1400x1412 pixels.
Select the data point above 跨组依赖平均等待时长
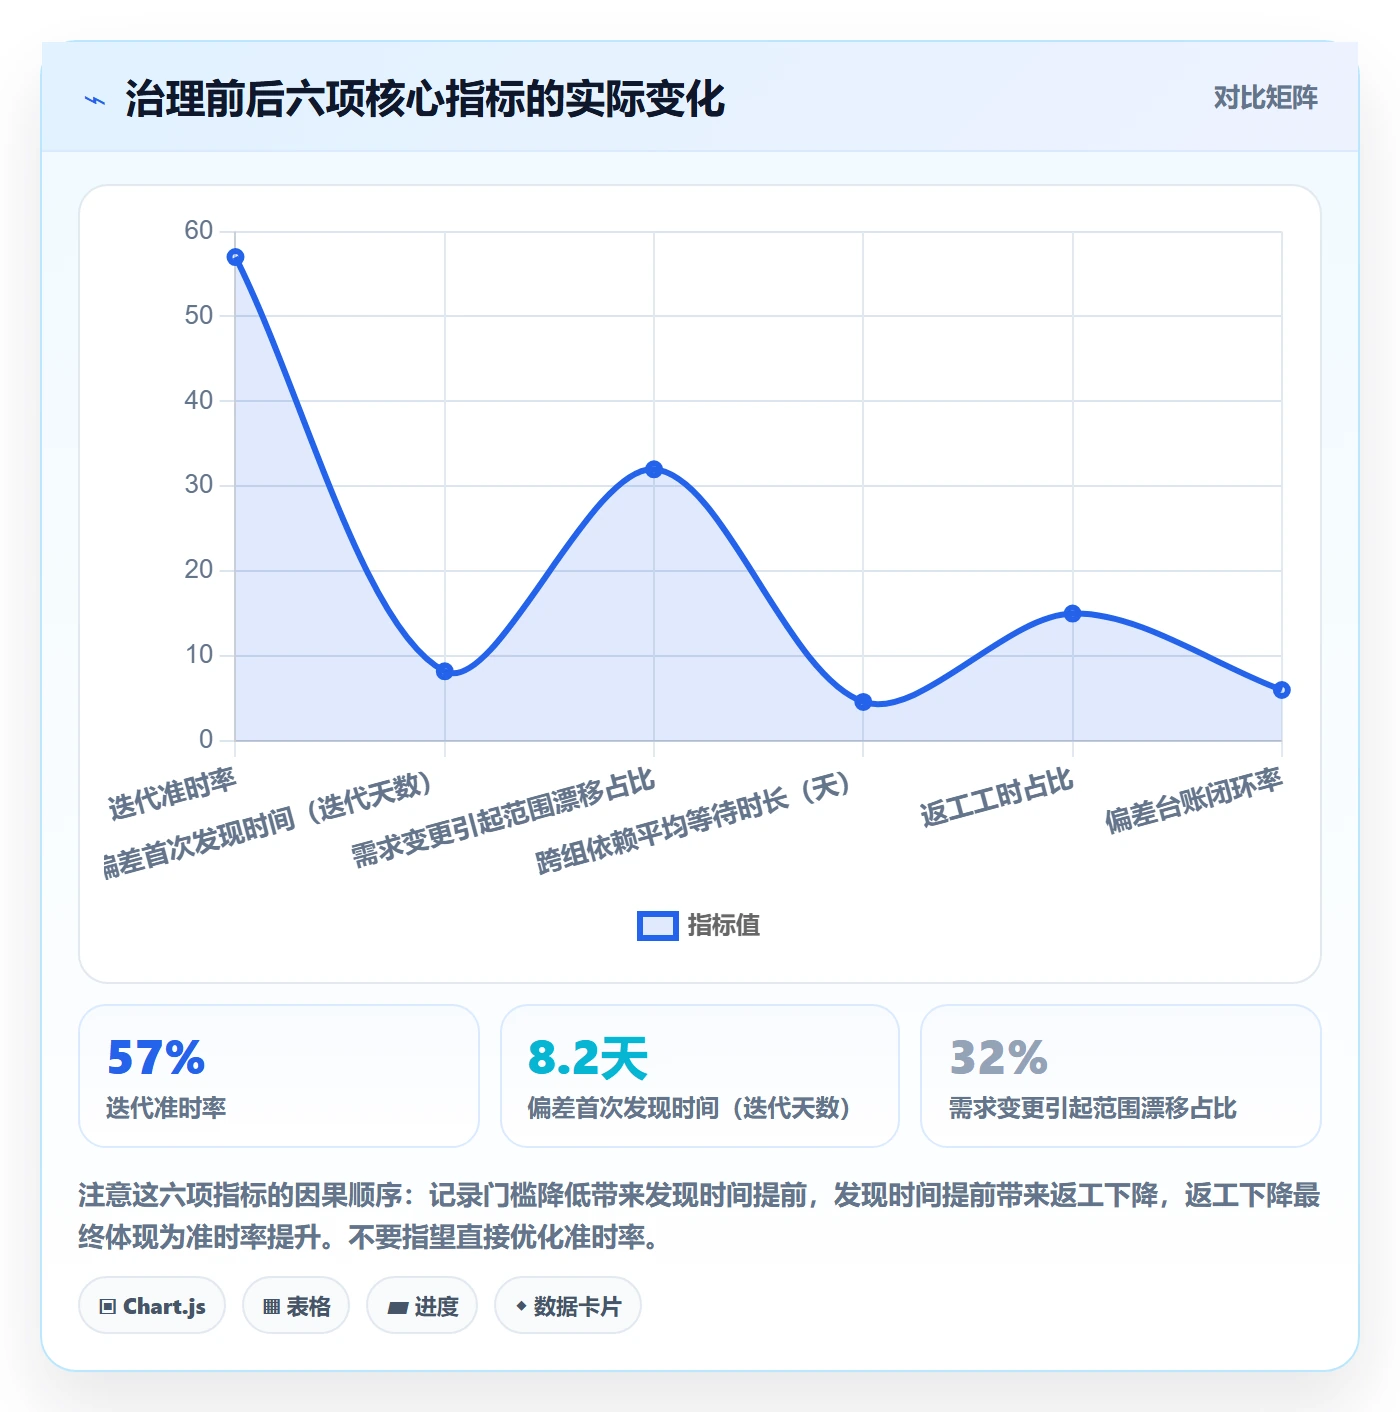point(863,702)
